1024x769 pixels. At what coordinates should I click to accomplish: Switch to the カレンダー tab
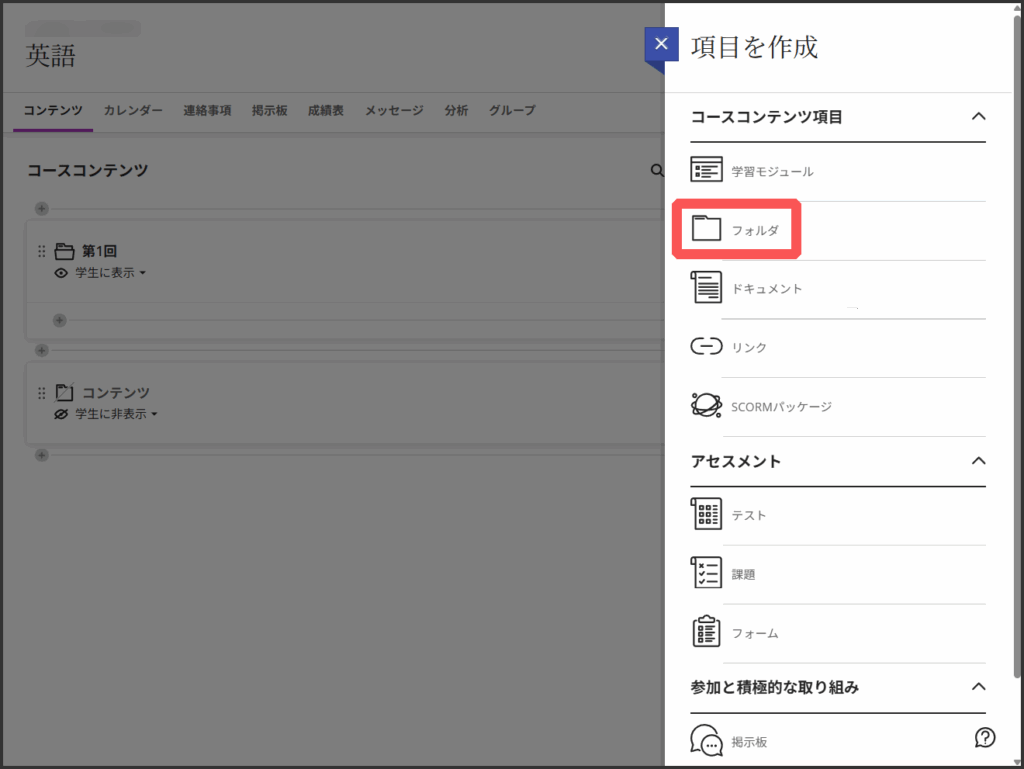pos(133,111)
